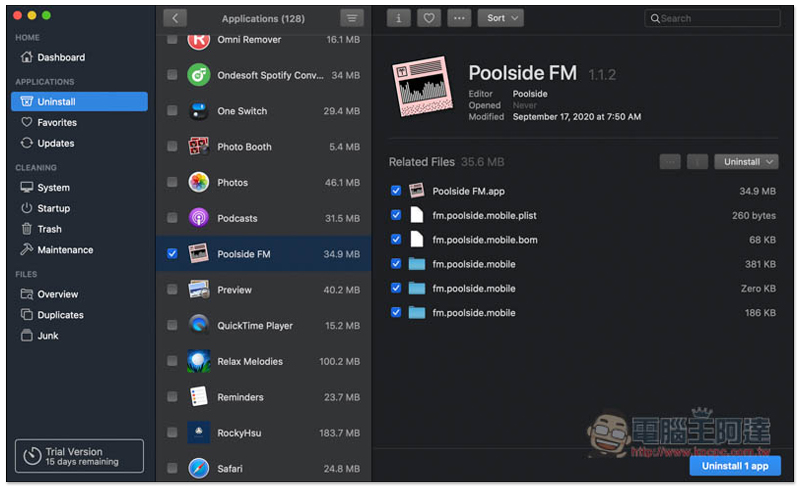The height and width of the screenshot is (488, 800).
Task: Check the Podcasts checkbox
Action: [x=172, y=218]
